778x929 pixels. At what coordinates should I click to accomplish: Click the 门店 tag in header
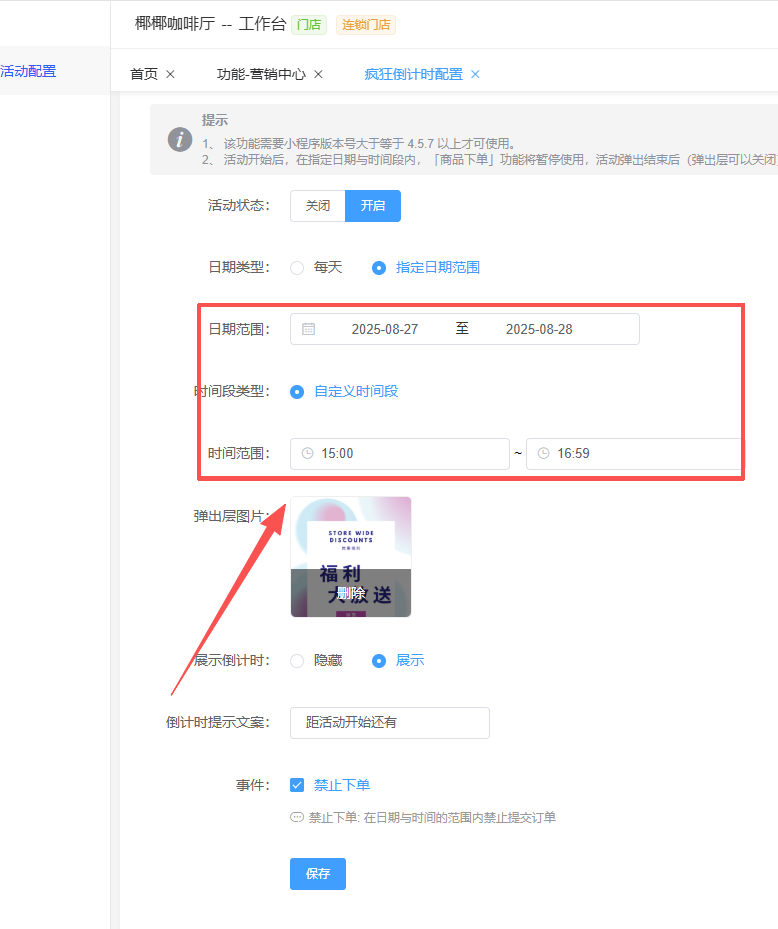click(x=309, y=25)
